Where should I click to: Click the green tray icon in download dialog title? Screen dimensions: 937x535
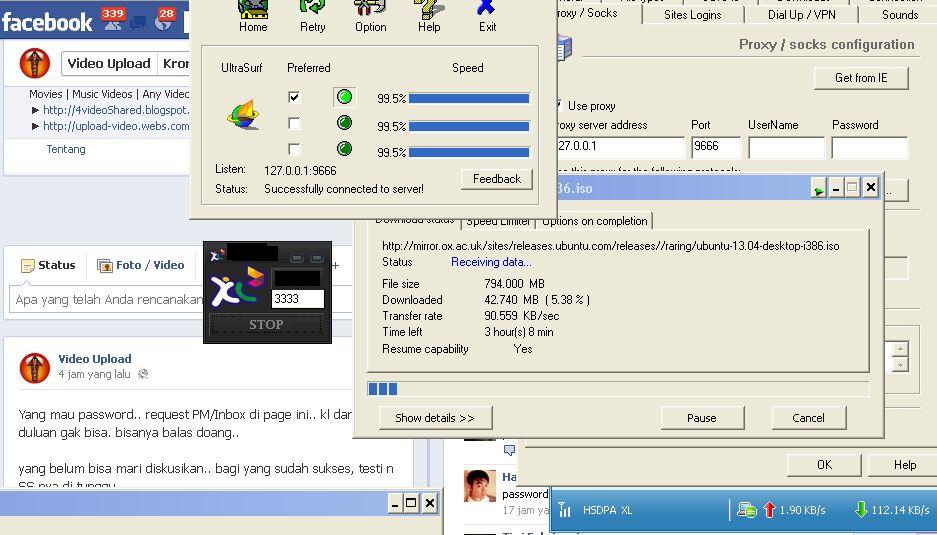(818, 189)
